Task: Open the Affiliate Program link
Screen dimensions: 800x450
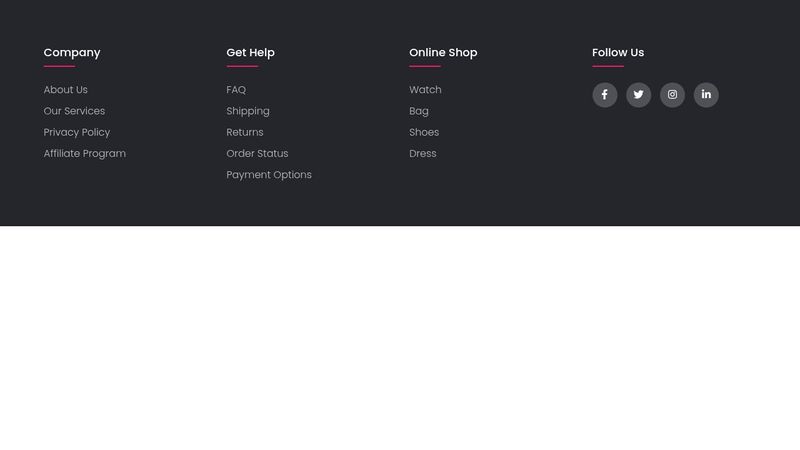Action: click(x=85, y=154)
